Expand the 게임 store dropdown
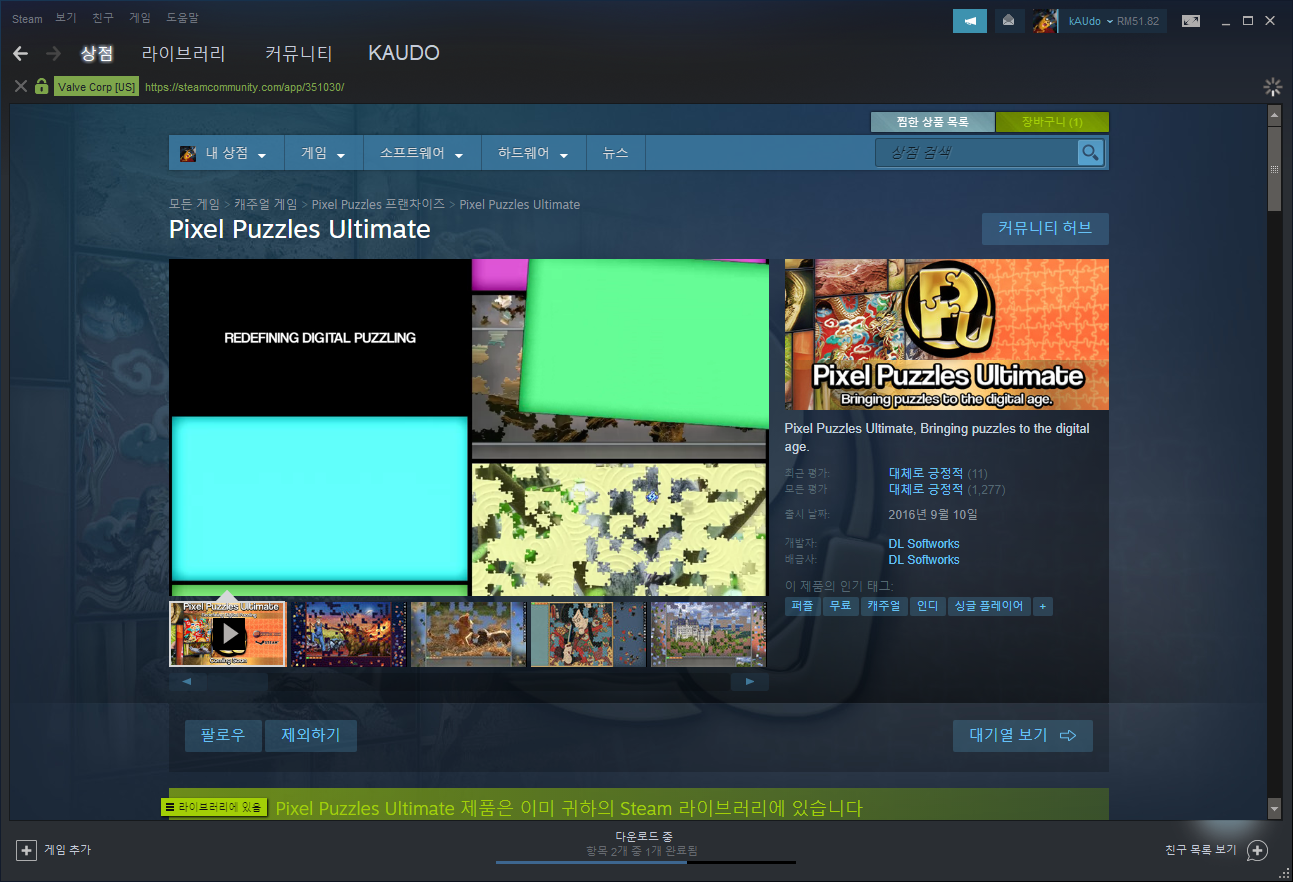The width and height of the screenshot is (1293, 882). click(323, 154)
